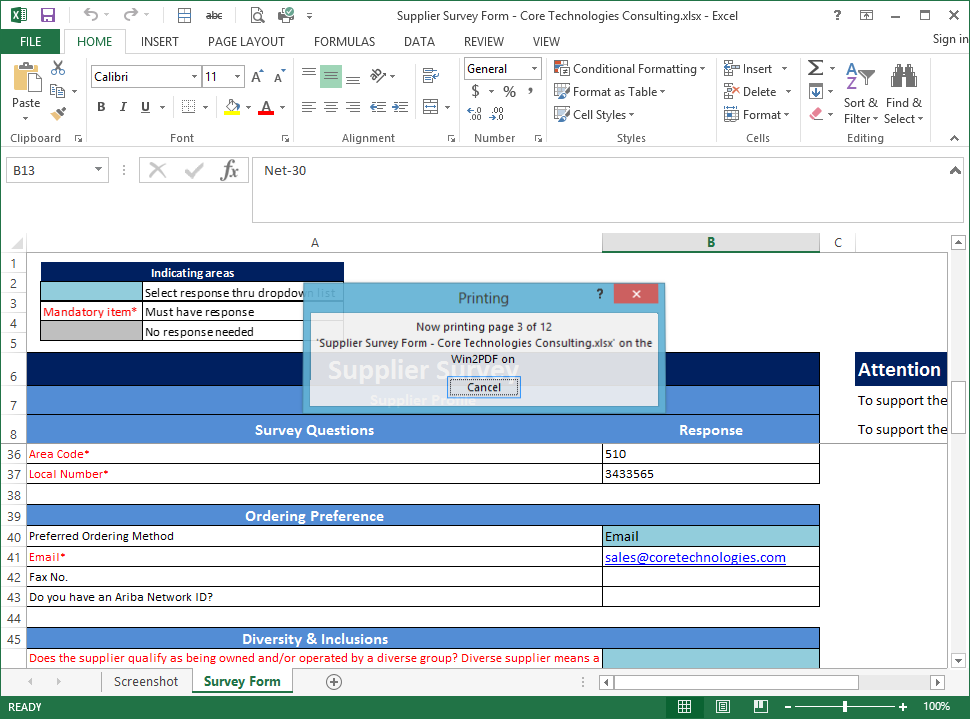Screen dimensions: 970x719
Task: Click the Save icon in quick access toolbar
Action: pos(48,15)
